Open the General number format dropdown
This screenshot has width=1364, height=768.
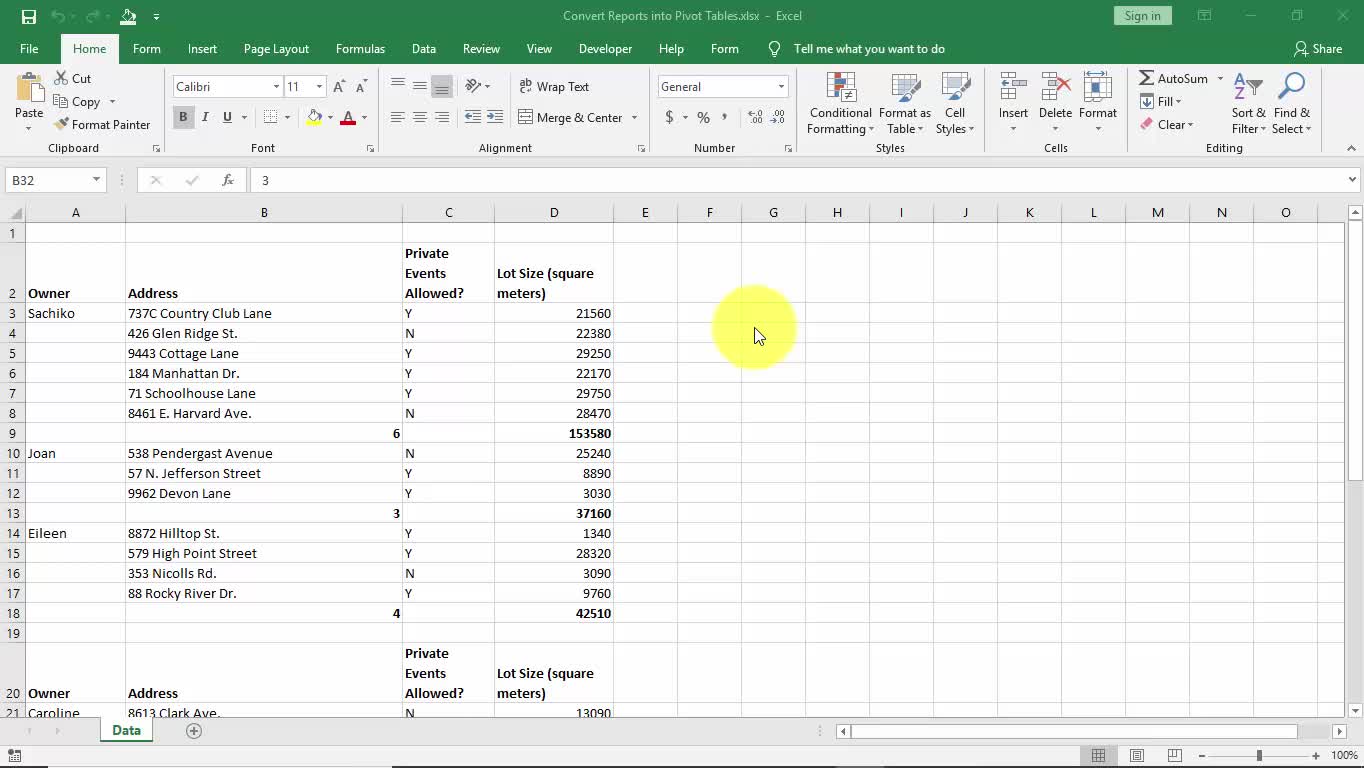[x=781, y=87]
